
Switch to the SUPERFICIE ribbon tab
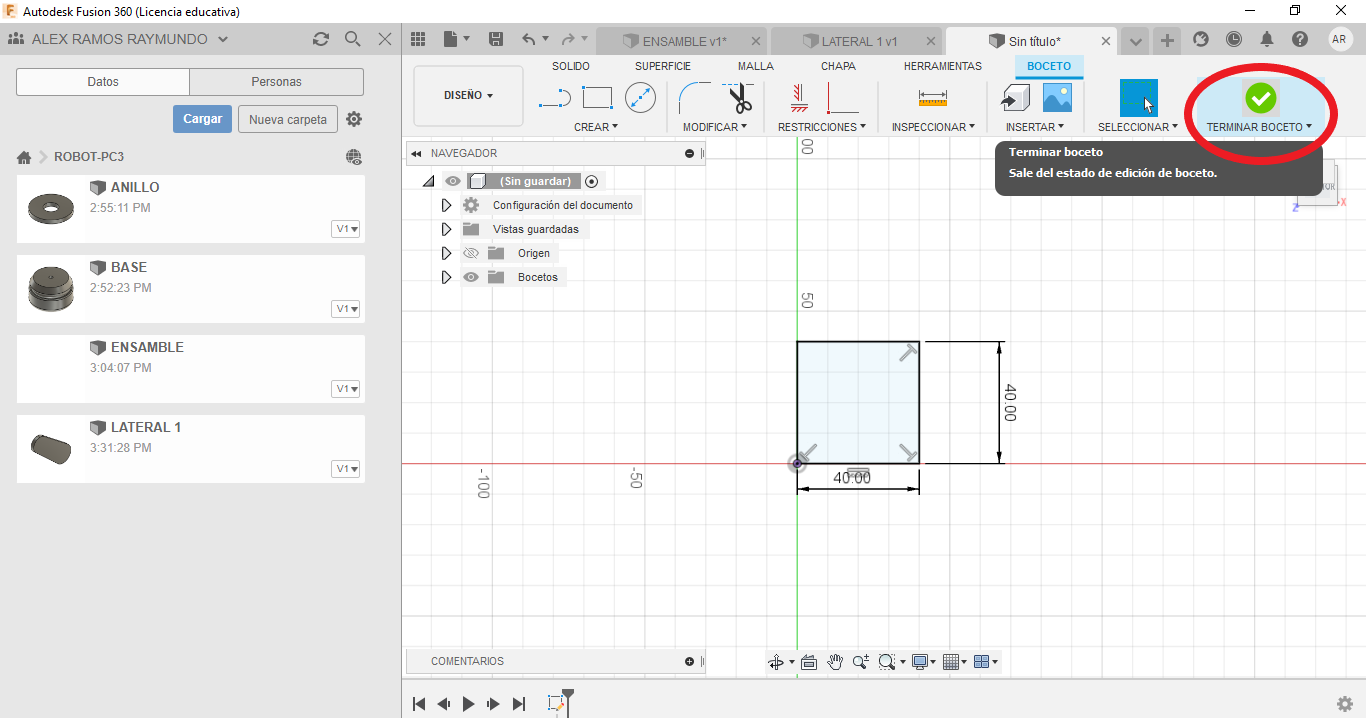click(662, 66)
